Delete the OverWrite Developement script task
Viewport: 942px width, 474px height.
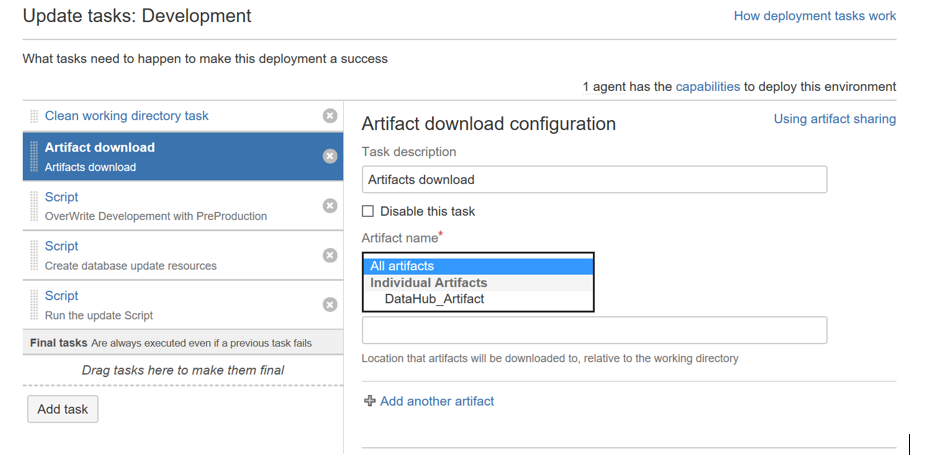click(x=330, y=205)
